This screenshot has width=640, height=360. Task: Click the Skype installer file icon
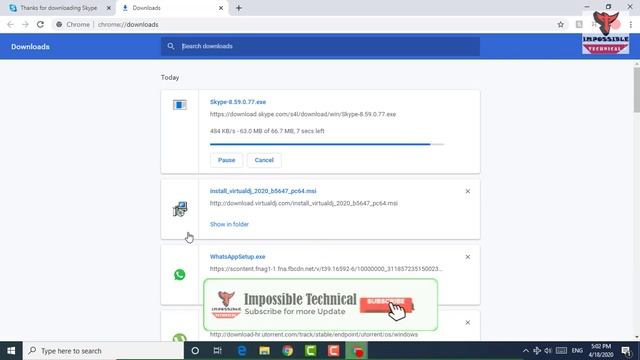[x=180, y=105]
